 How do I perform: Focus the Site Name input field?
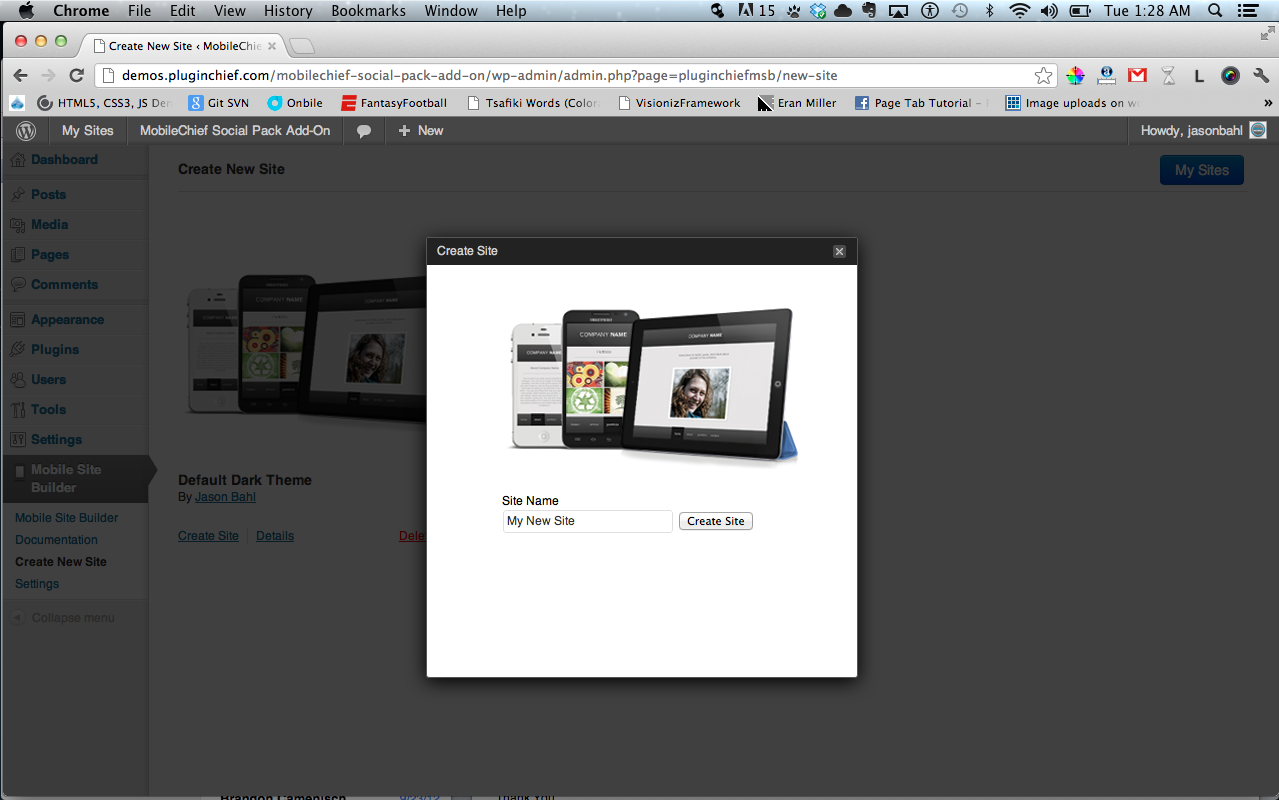pos(587,521)
